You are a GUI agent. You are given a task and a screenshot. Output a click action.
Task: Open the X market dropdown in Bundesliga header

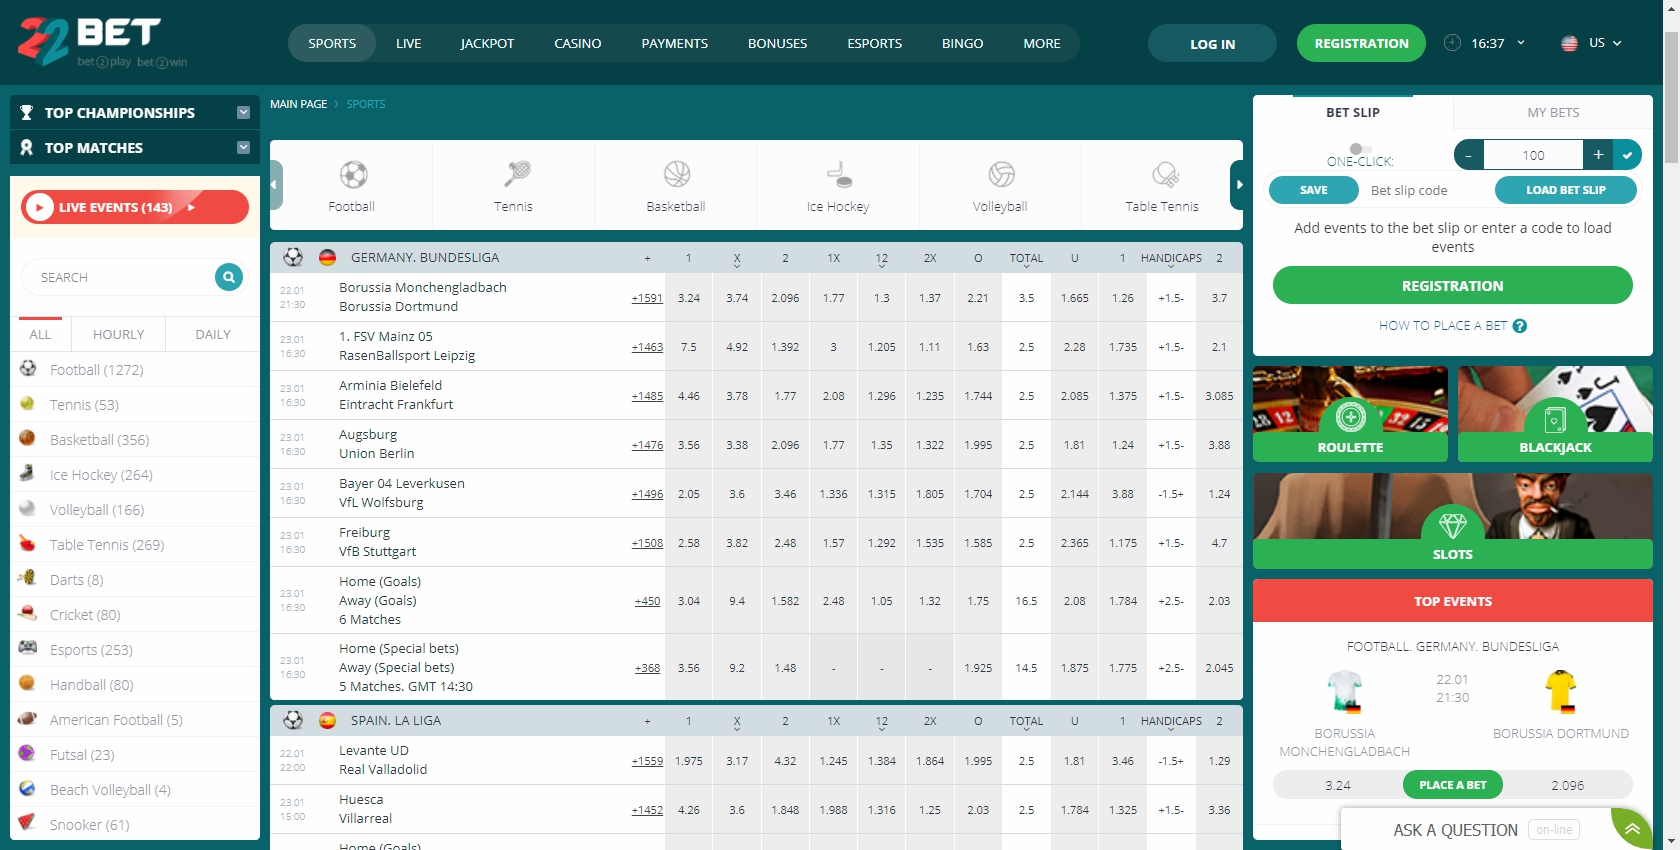[x=737, y=260]
